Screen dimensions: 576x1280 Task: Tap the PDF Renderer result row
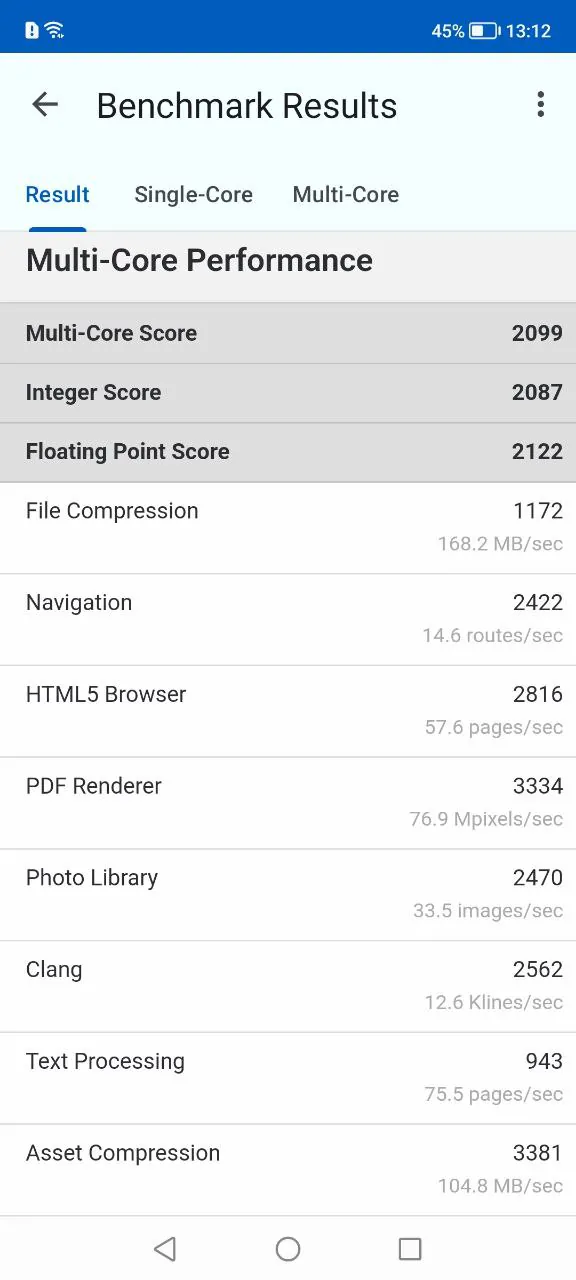pyautogui.click(x=288, y=803)
